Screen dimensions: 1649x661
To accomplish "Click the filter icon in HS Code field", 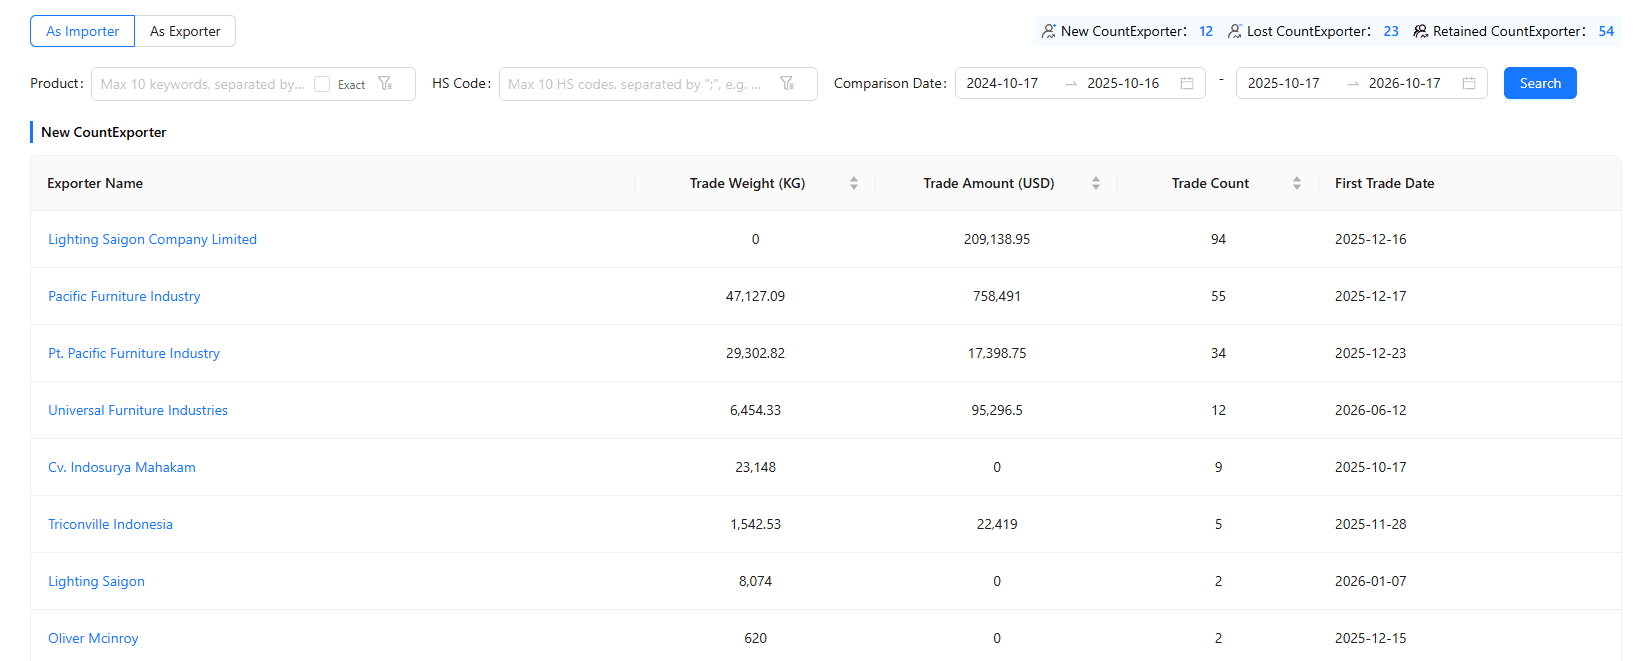I will (787, 84).
